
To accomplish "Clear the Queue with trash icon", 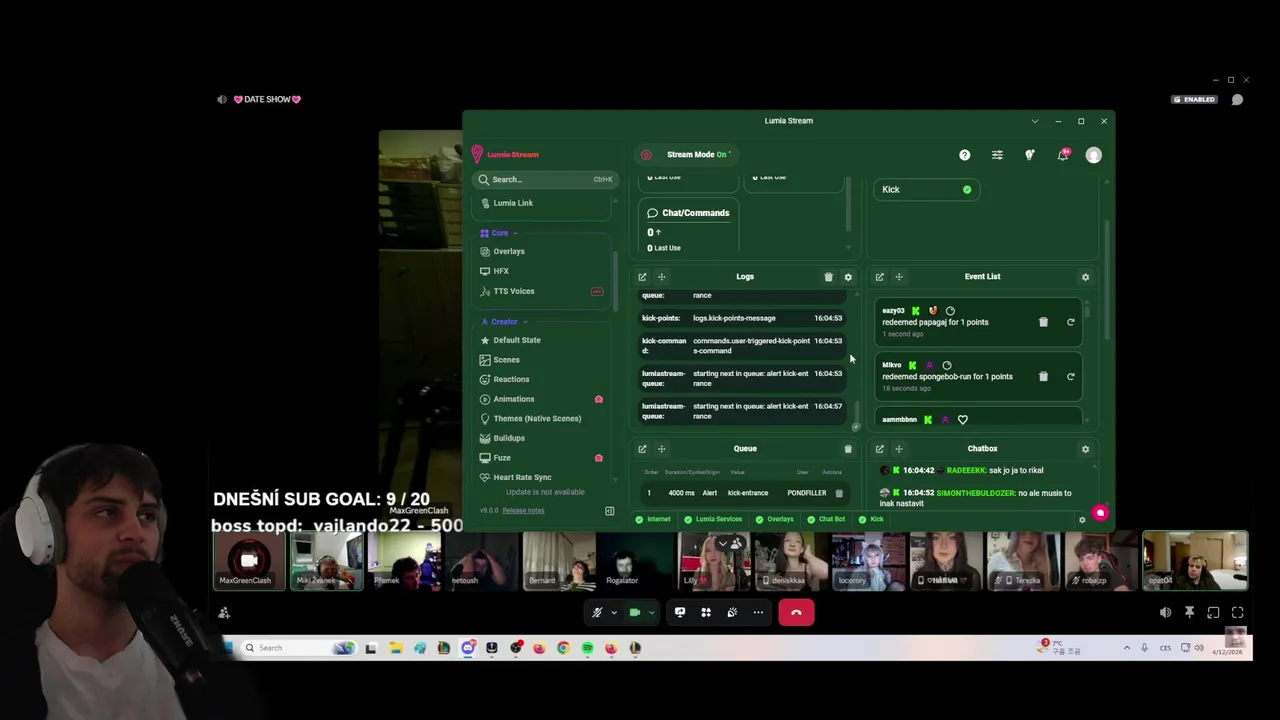I will 848,449.
